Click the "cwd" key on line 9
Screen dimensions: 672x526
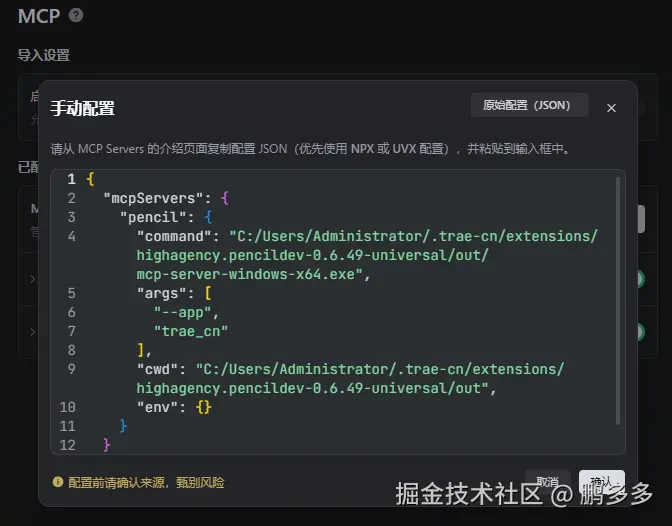(x=157, y=369)
